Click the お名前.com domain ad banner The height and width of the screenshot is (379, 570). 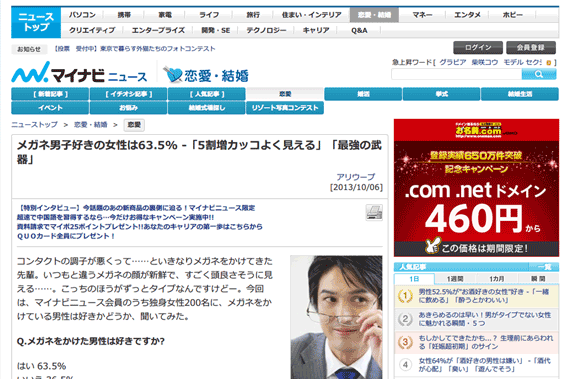click(476, 188)
